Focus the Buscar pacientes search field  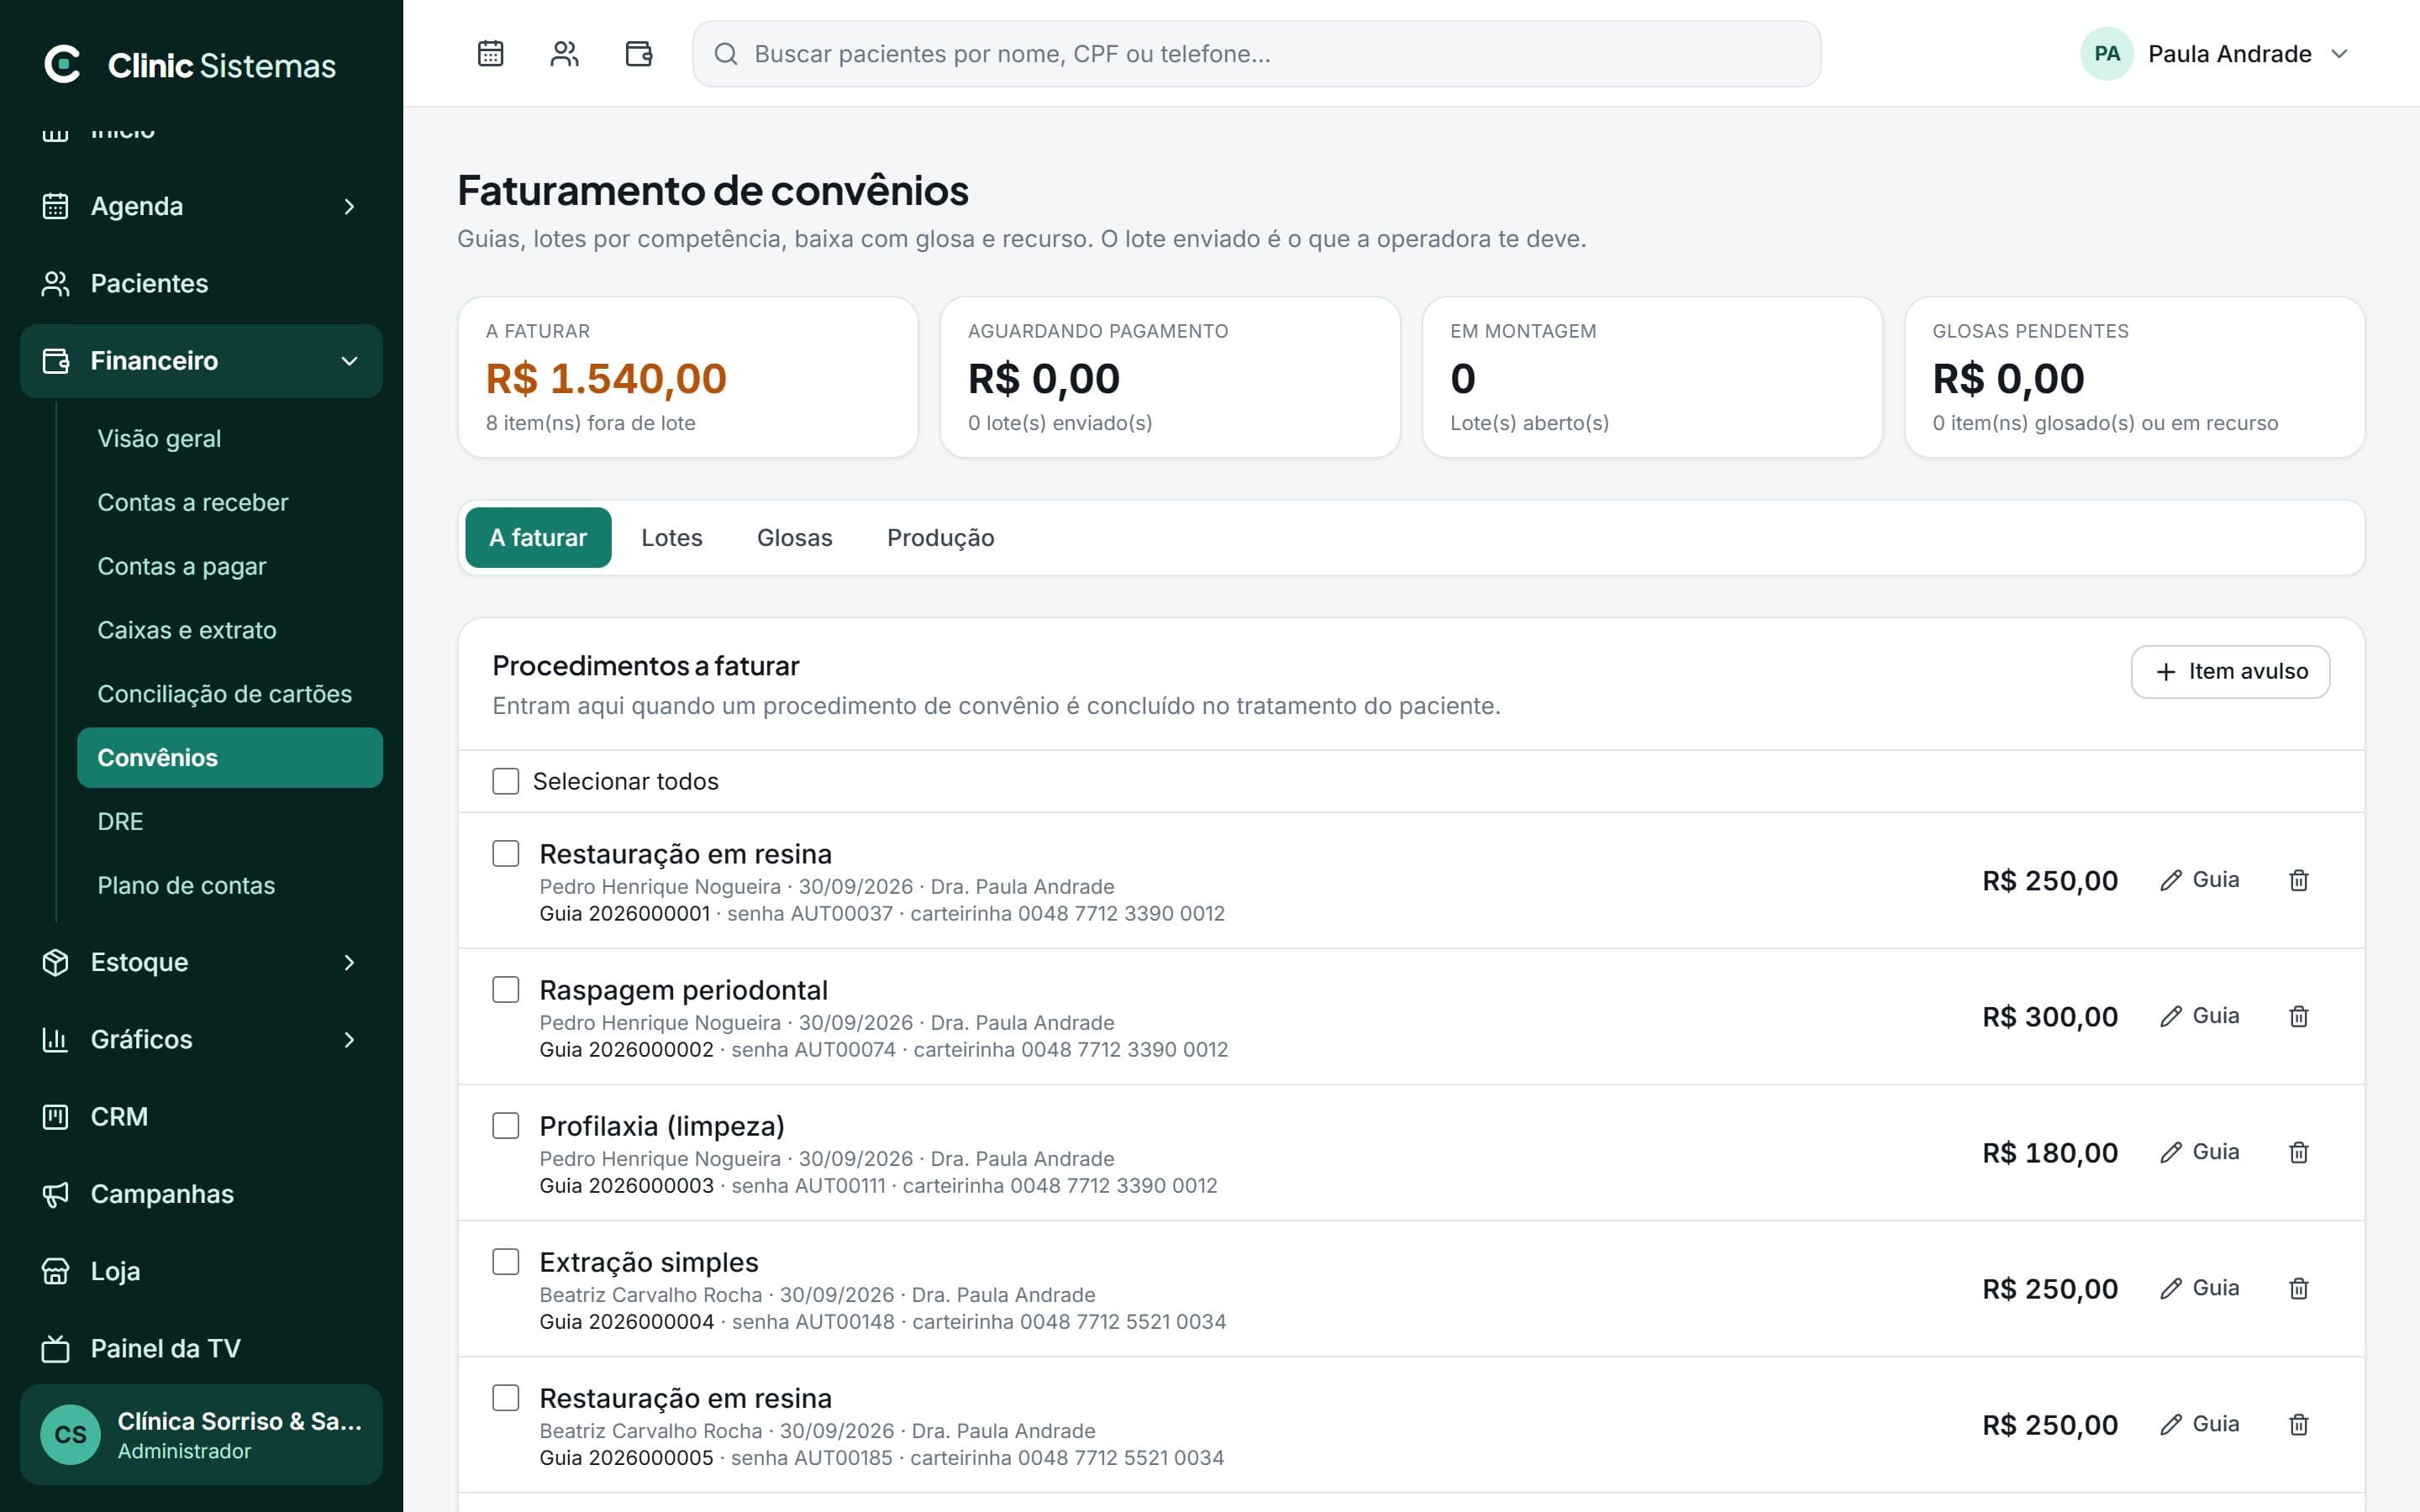(1256, 54)
